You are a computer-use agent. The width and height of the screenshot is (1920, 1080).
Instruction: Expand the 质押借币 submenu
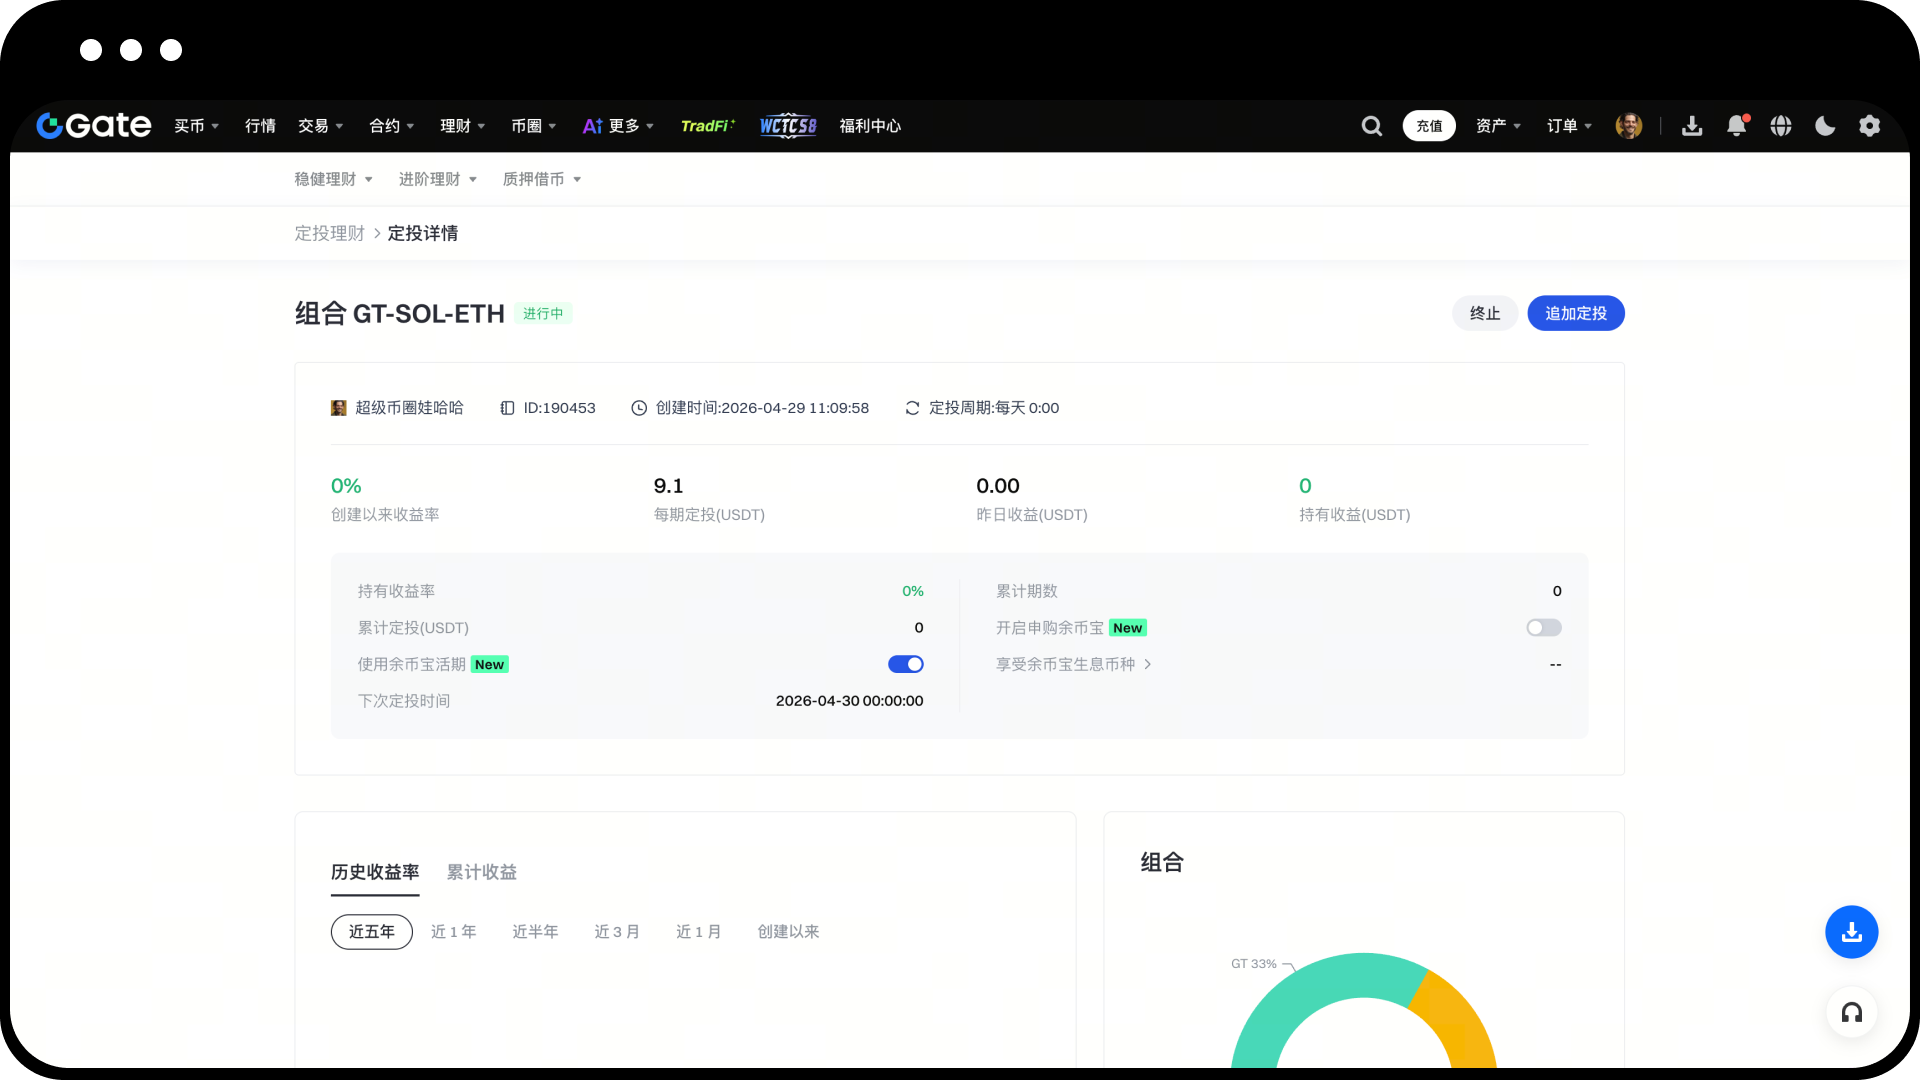pos(542,179)
